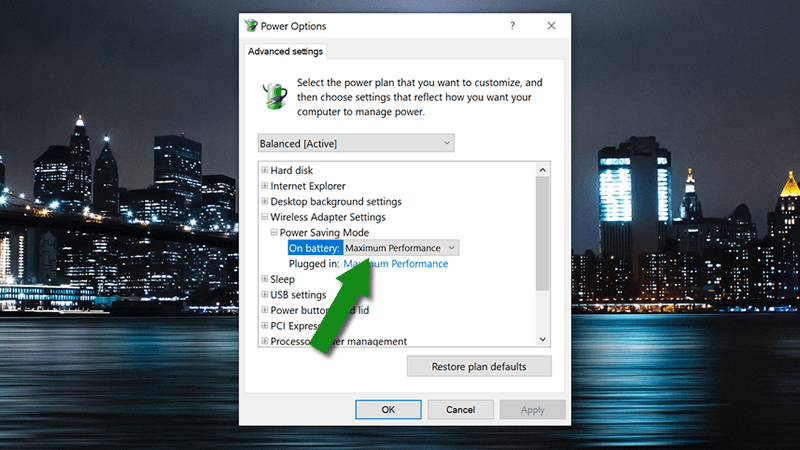Expand the PCI Express node

264,326
